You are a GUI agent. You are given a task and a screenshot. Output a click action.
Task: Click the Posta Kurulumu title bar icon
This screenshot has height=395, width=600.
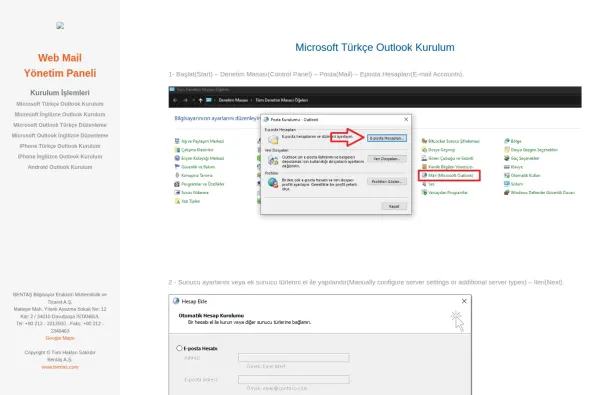pyautogui.click(x=266, y=119)
